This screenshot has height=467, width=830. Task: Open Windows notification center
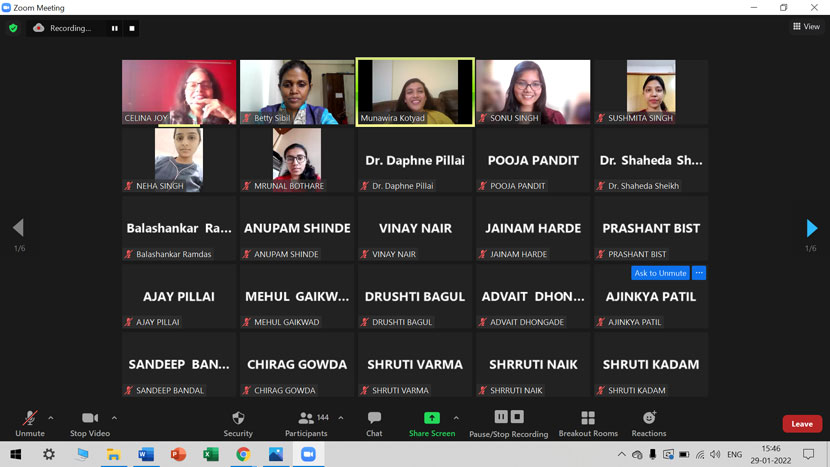click(808, 454)
